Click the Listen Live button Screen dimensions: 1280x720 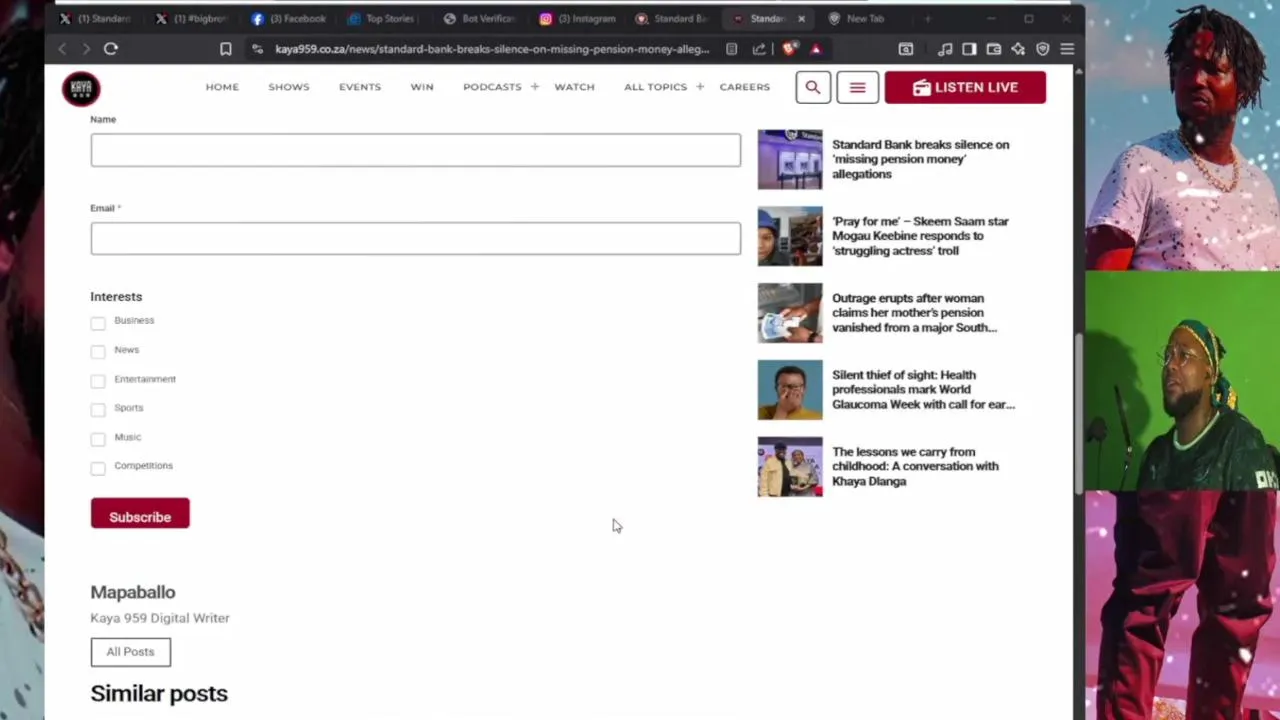[965, 87]
